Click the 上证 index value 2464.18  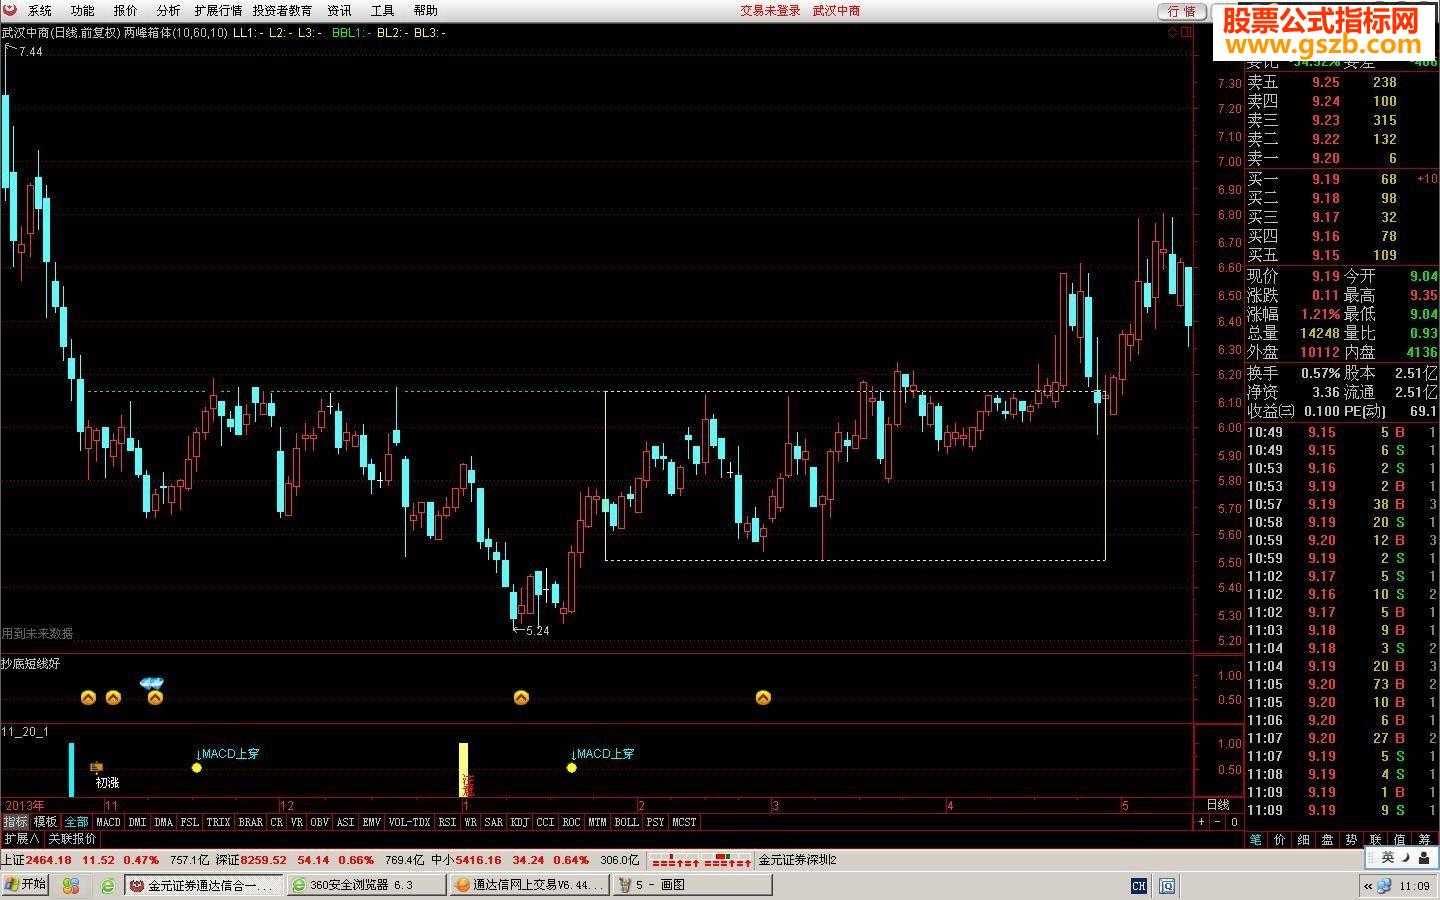(48, 860)
